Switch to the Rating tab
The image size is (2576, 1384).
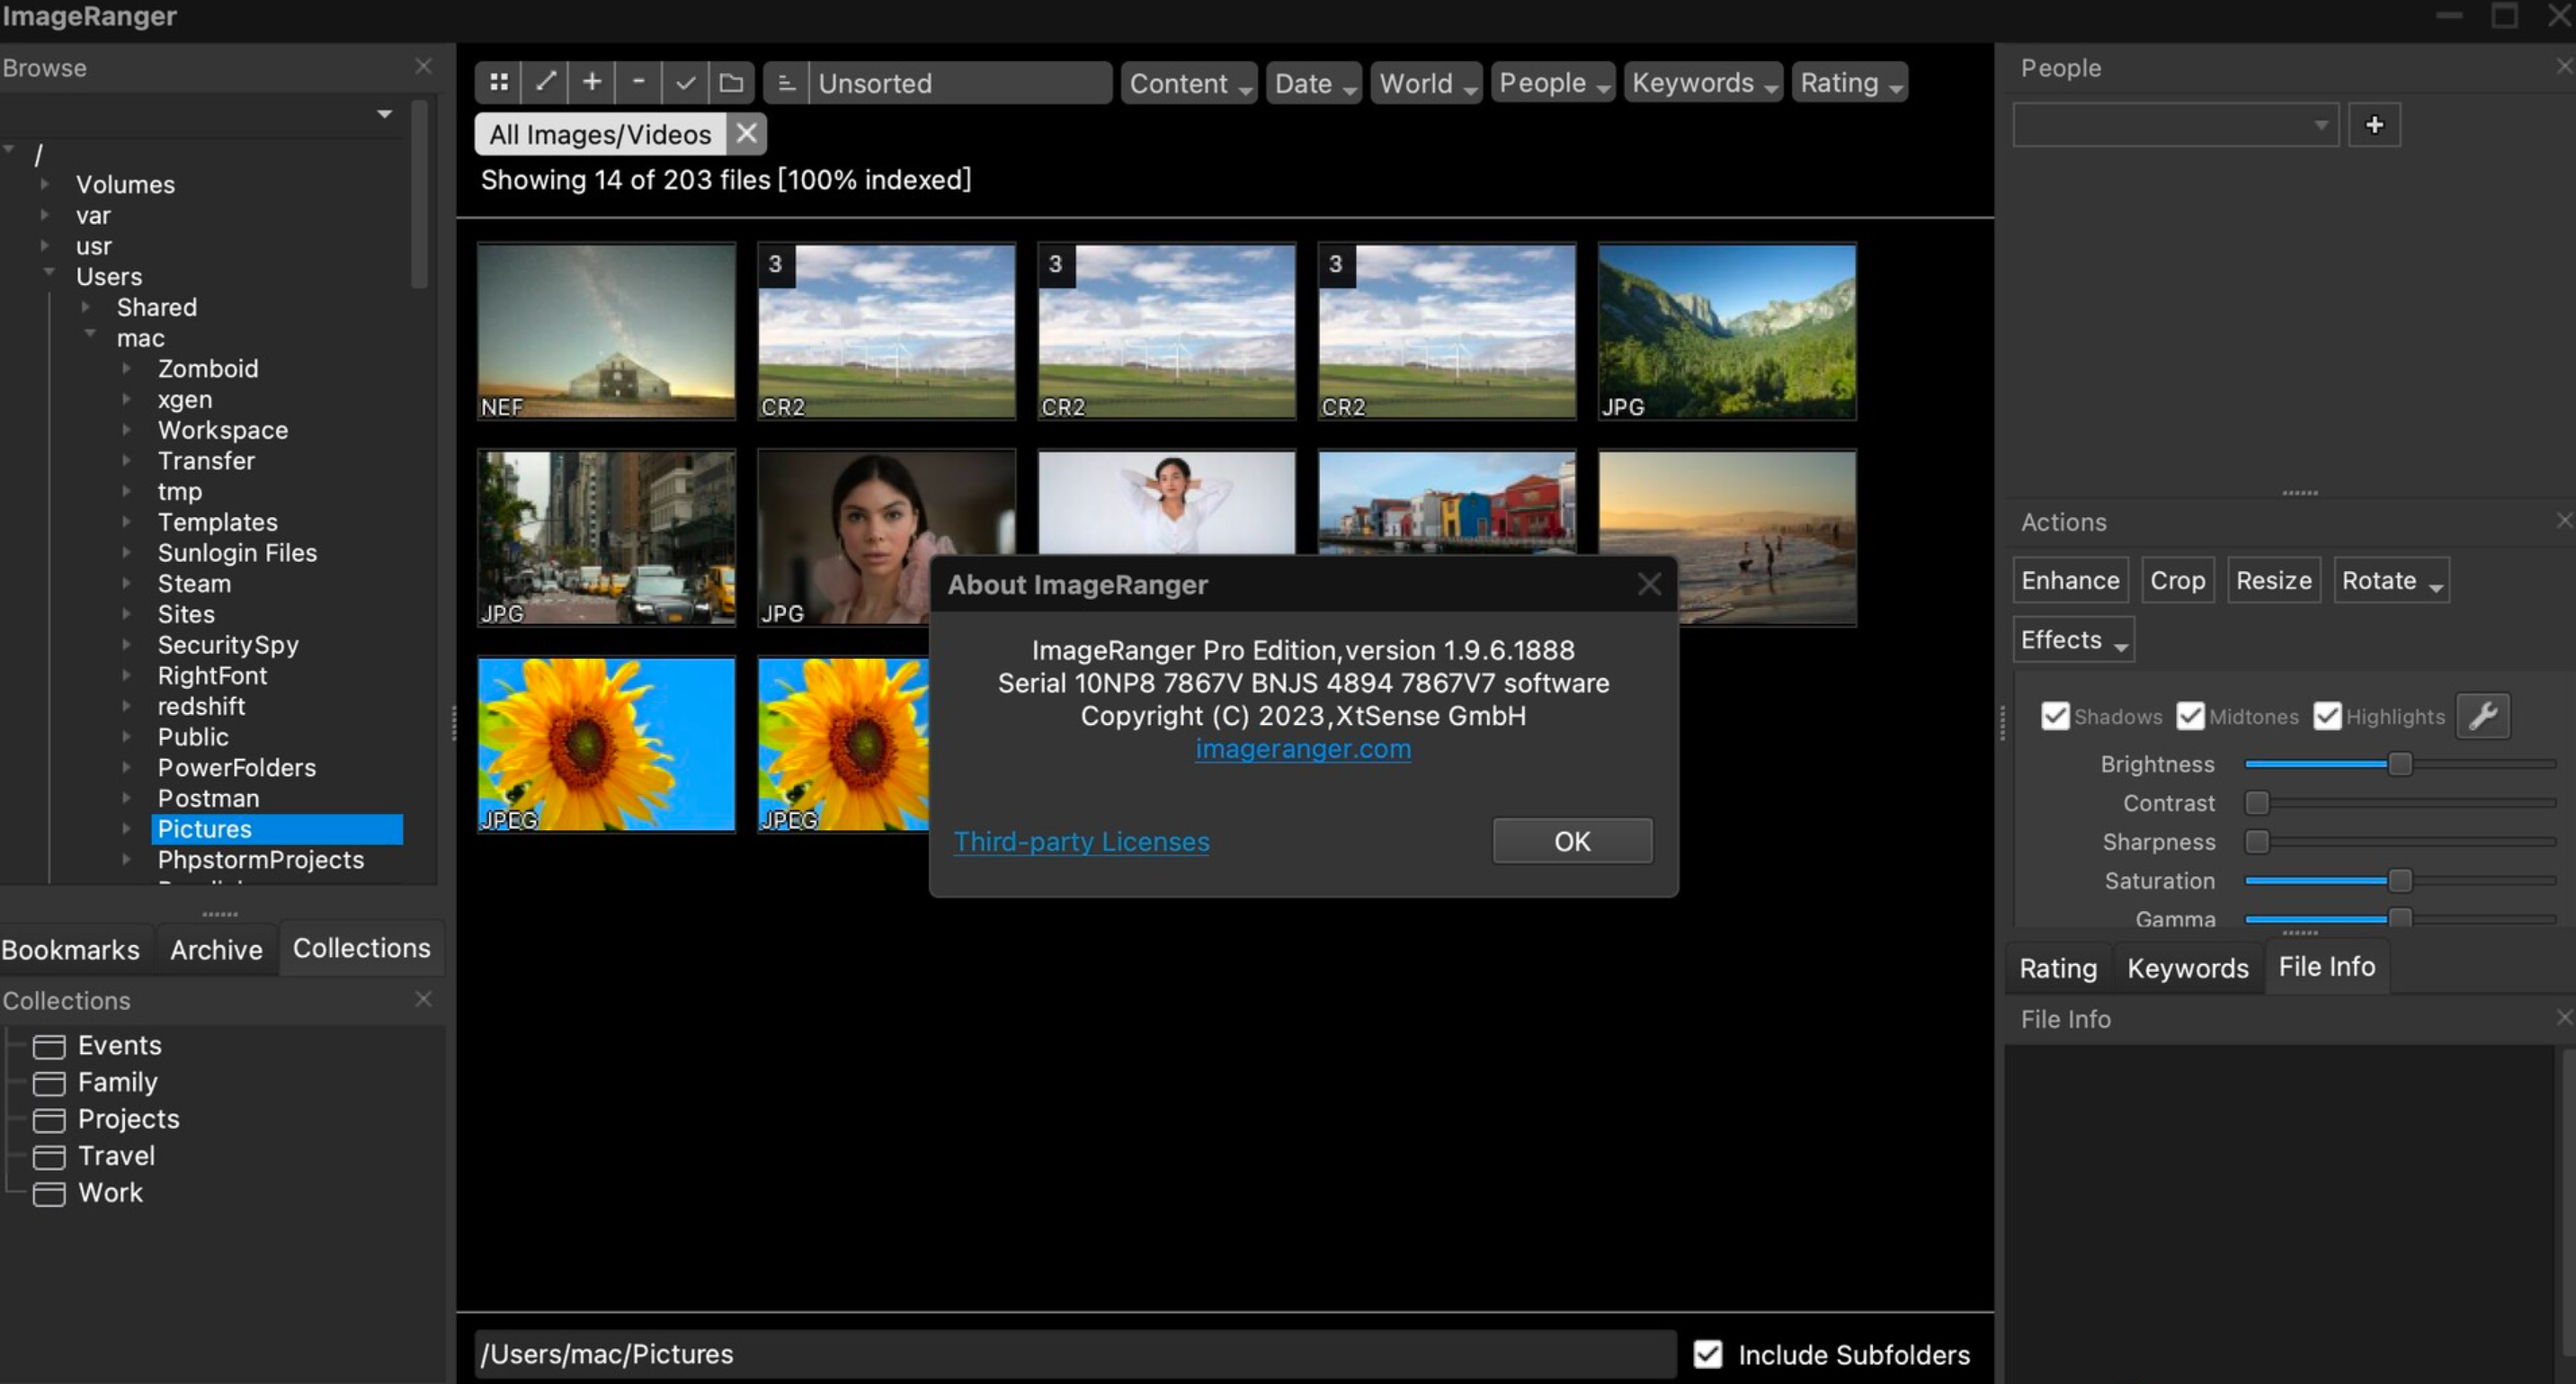pyautogui.click(x=2058, y=968)
